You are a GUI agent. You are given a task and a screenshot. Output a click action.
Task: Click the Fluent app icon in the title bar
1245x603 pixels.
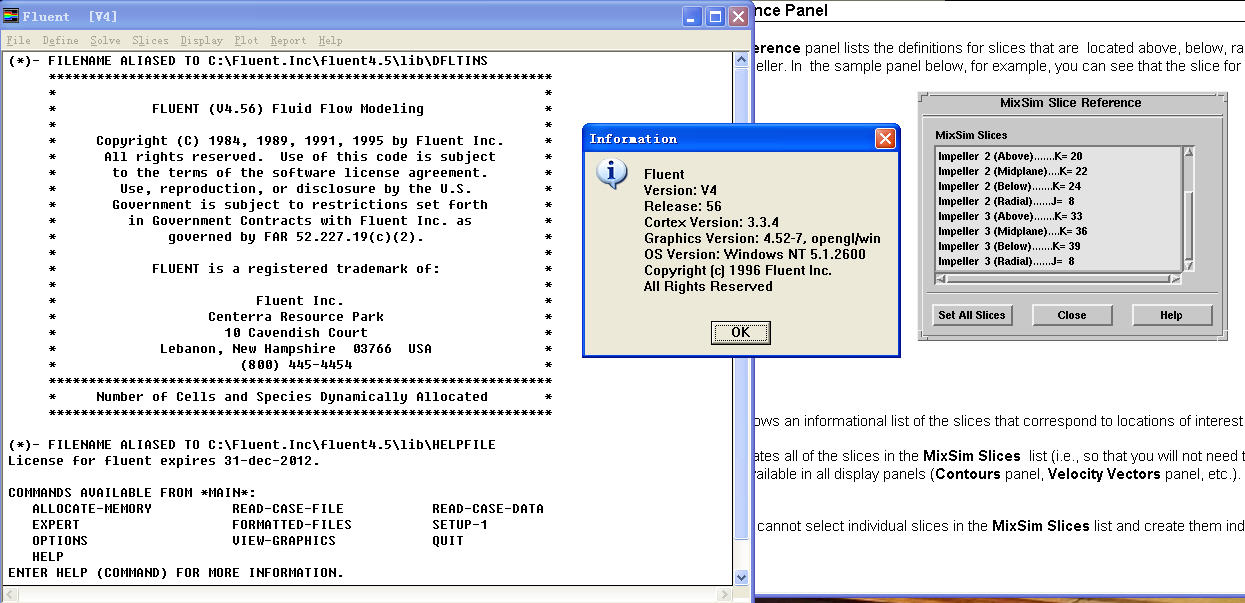[x=12, y=16]
